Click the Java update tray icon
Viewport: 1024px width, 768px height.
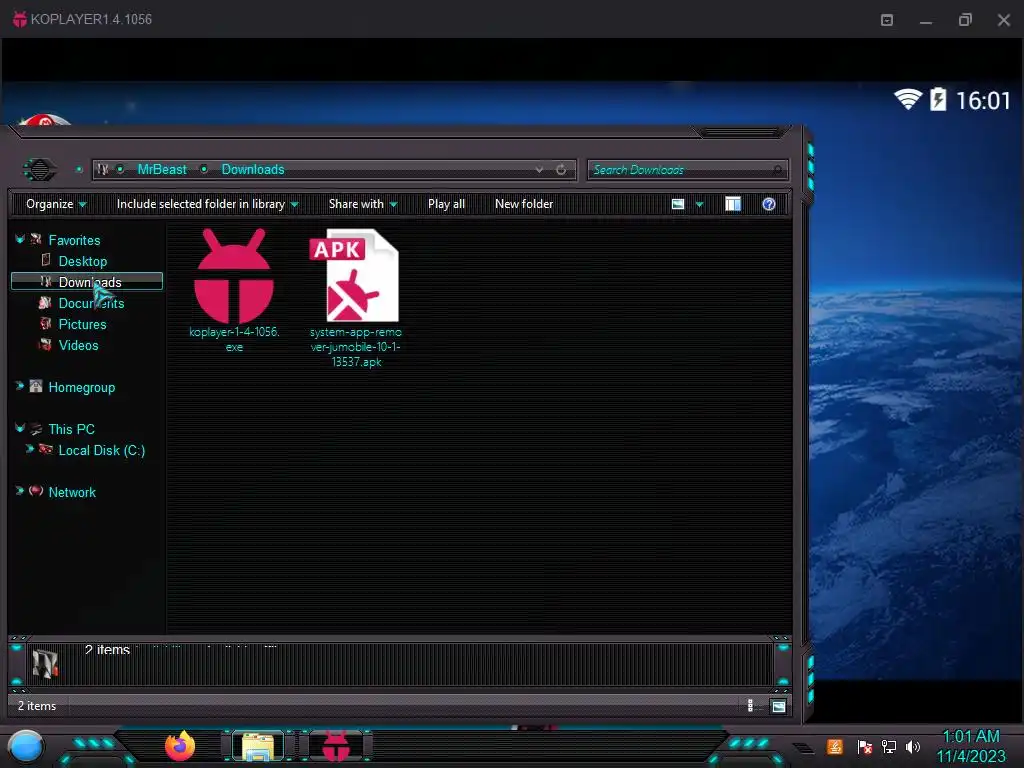click(834, 746)
